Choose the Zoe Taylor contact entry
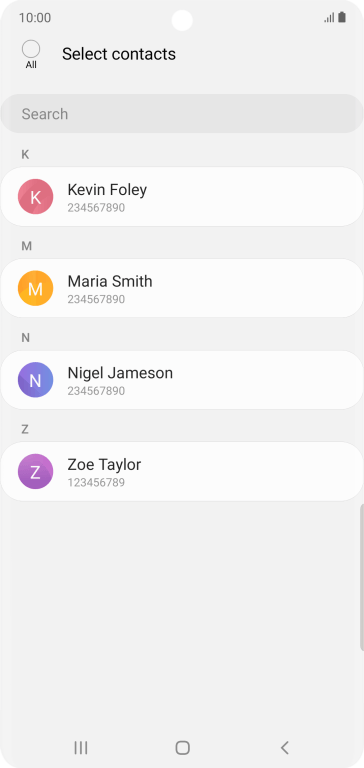Image resolution: width=364 pixels, height=768 pixels. pos(182,472)
